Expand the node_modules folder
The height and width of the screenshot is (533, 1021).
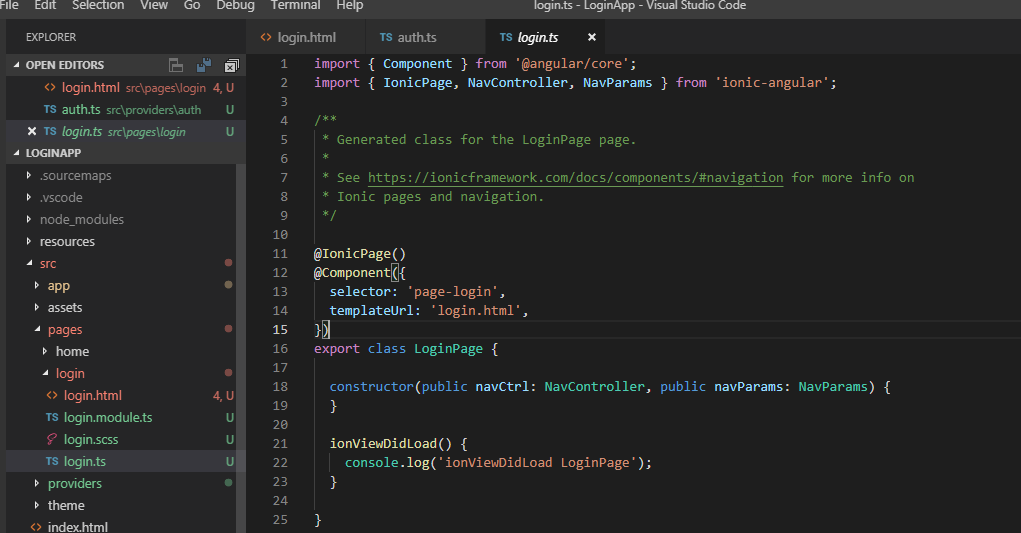27,220
